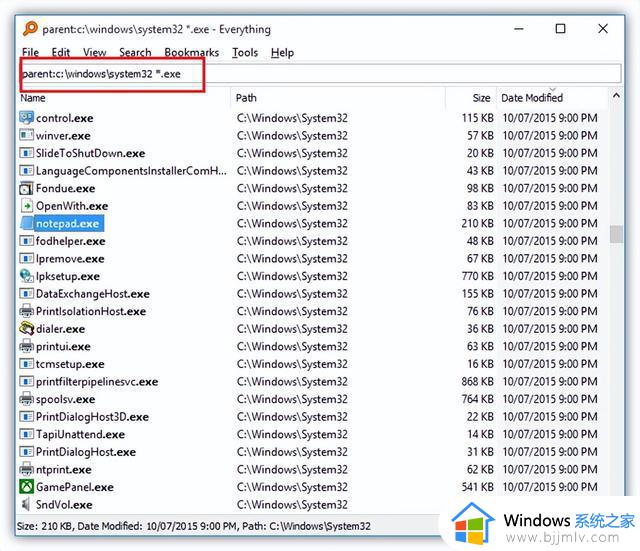Open the View menu
This screenshot has height=551, width=640.
coord(94,52)
